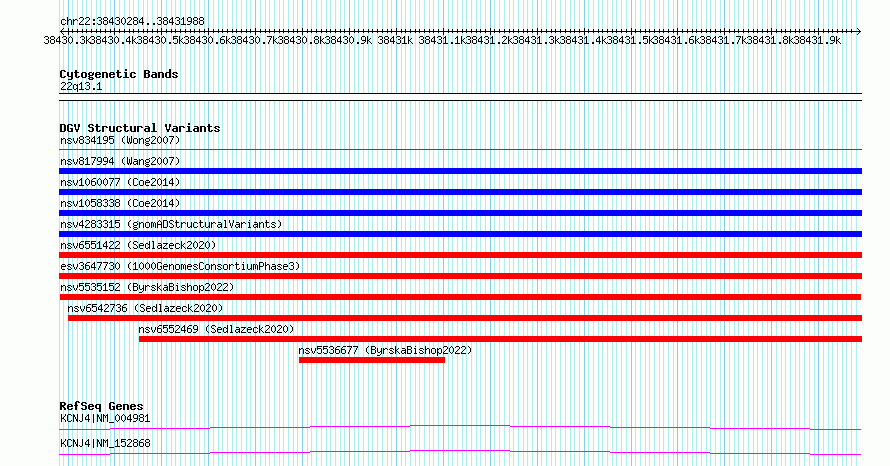Select the red bar under nsv6551422
The width and height of the screenshot is (890, 466).
[460, 255]
